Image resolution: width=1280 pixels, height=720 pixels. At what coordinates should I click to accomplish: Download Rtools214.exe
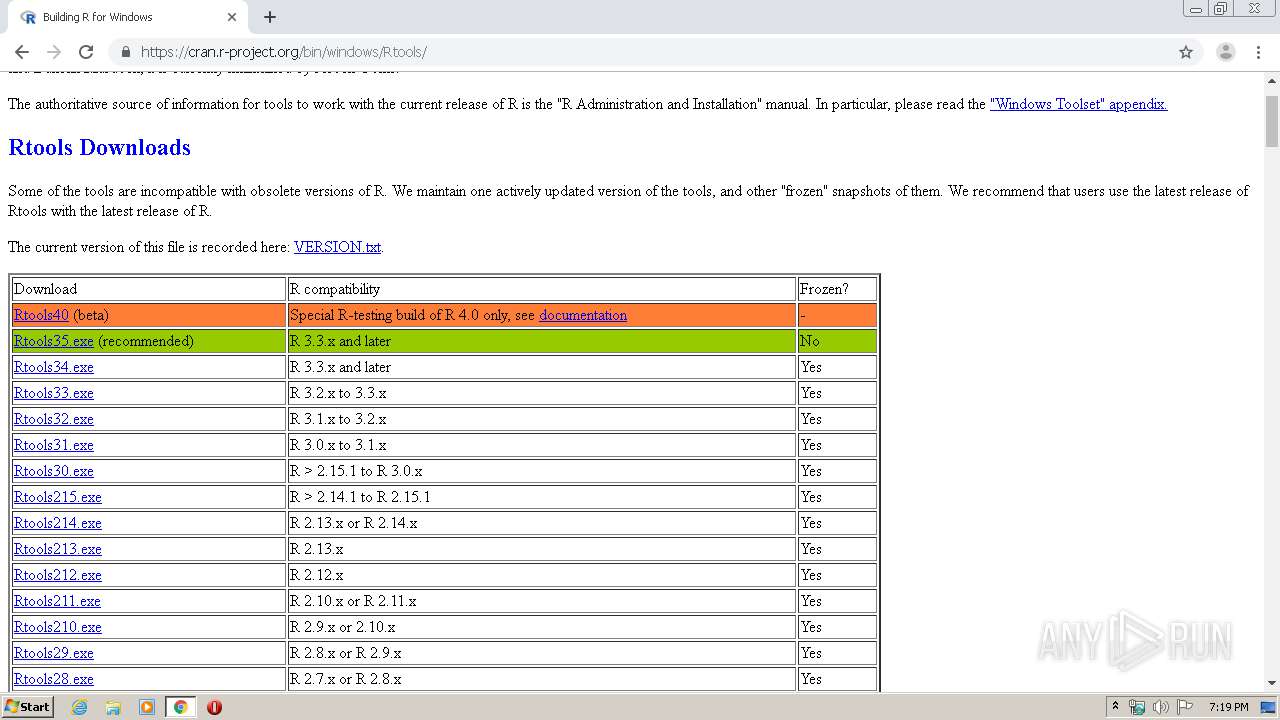pos(58,523)
